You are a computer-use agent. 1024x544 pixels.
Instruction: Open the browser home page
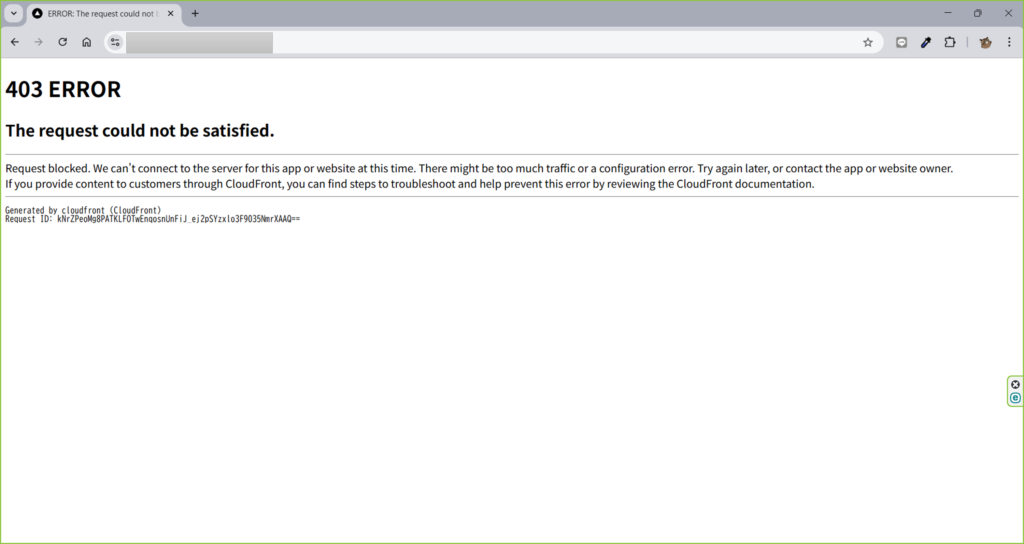click(87, 42)
